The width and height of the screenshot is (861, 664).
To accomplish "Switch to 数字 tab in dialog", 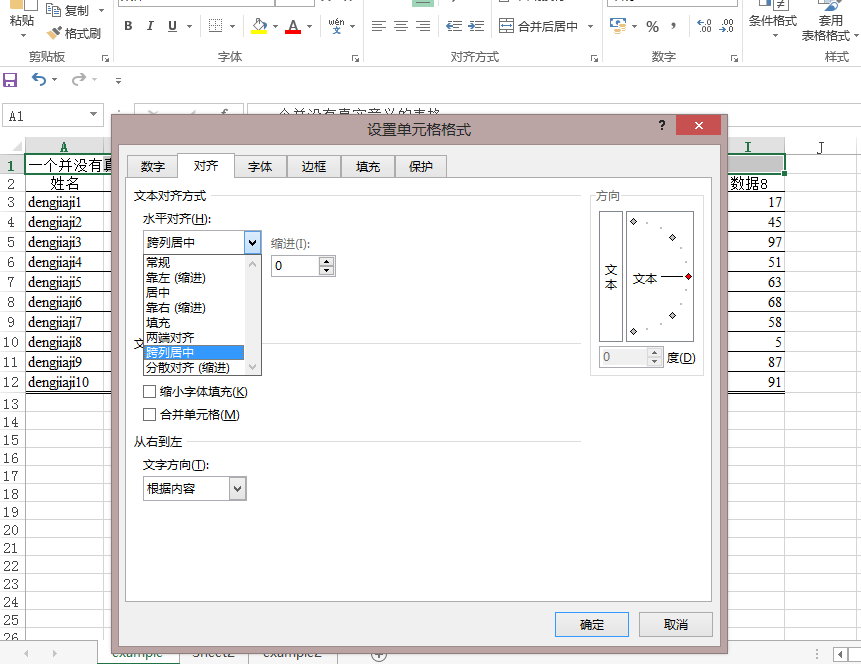I will [x=152, y=166].
